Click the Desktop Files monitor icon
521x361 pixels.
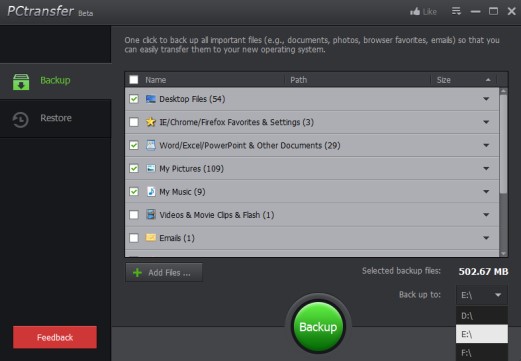(151, 99)
